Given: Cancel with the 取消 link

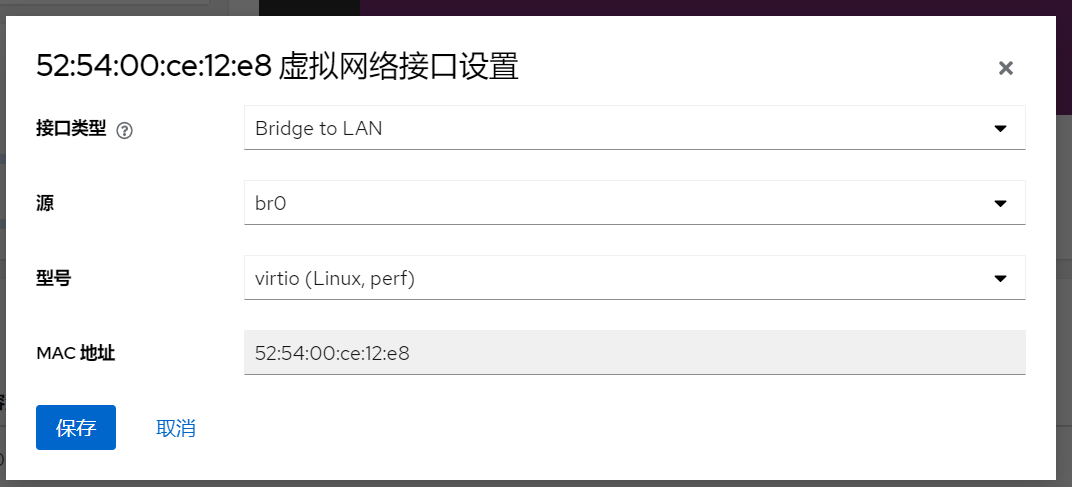Looking at the screenshot, I should click(176, 428).
